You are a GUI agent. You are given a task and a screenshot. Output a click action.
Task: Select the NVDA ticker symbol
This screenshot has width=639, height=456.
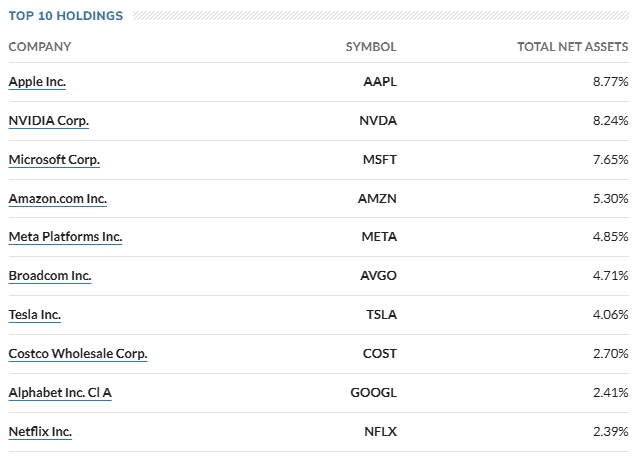(378, 121)
